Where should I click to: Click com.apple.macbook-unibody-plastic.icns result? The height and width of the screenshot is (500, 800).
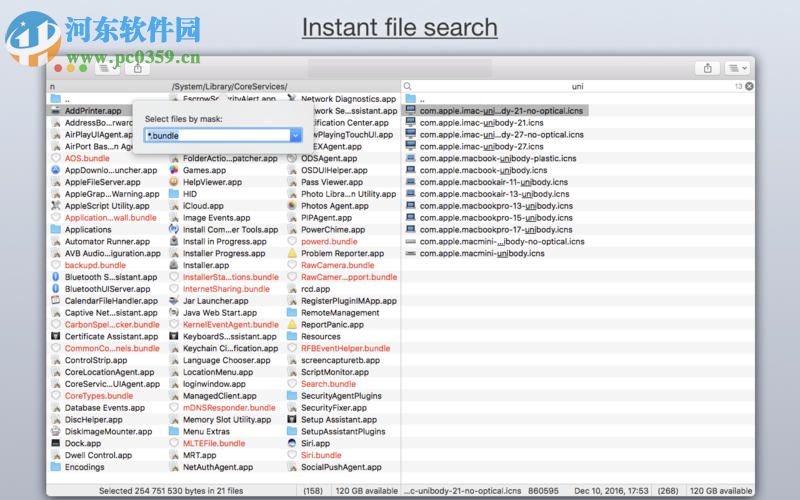[x=498, y=158]
